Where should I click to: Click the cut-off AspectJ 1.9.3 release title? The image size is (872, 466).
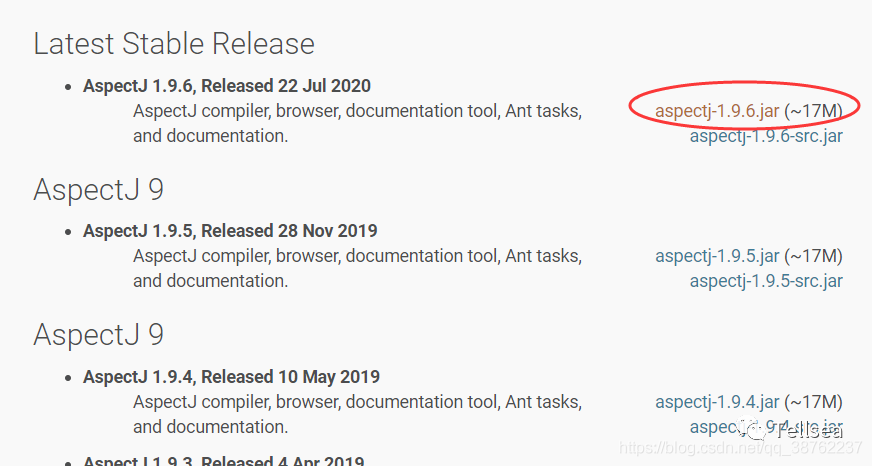pyautogui.click(x=224, y=461)
